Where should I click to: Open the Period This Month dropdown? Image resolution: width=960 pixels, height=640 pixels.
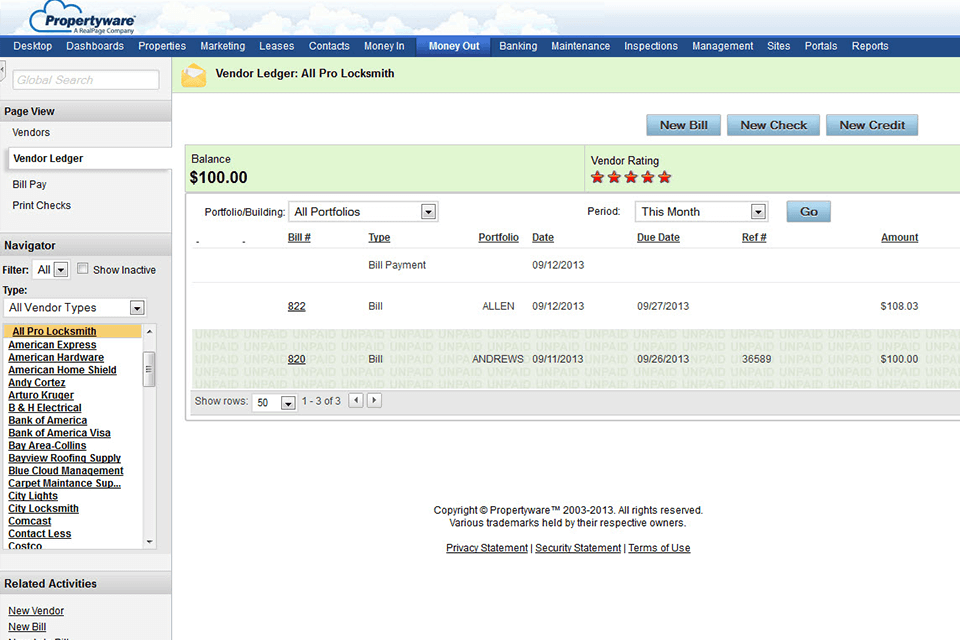tap(701, 212)
